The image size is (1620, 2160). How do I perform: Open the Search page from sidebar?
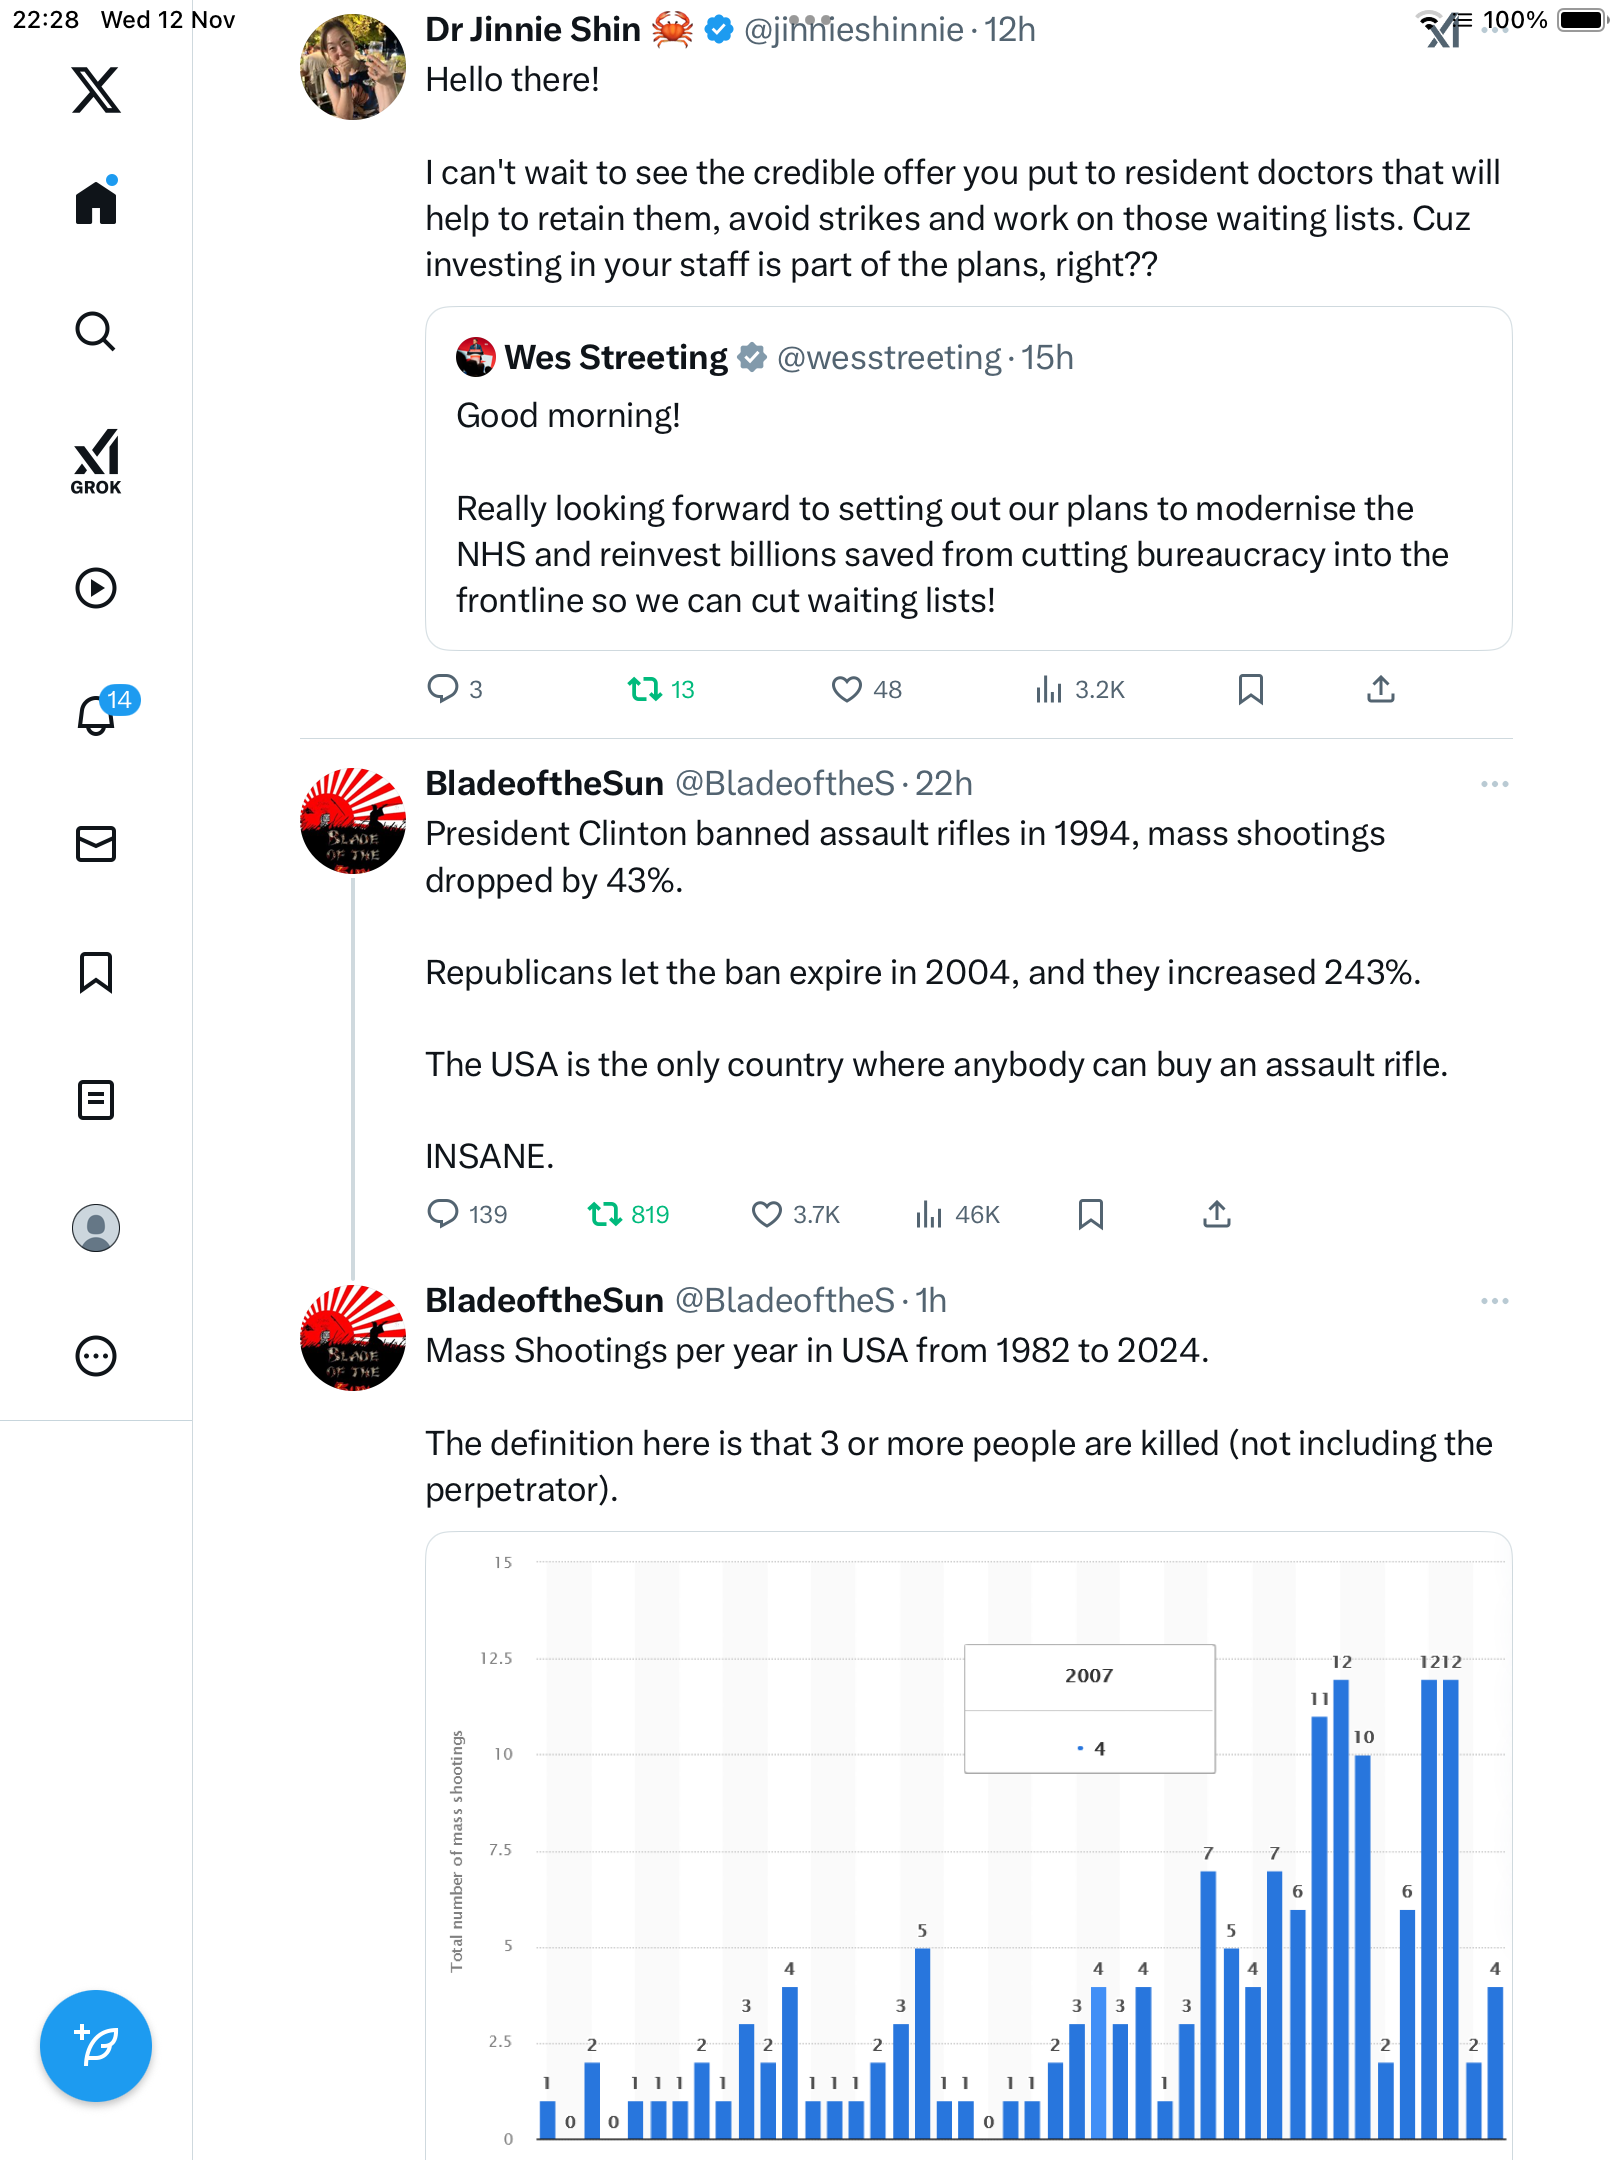click(96, 332)
